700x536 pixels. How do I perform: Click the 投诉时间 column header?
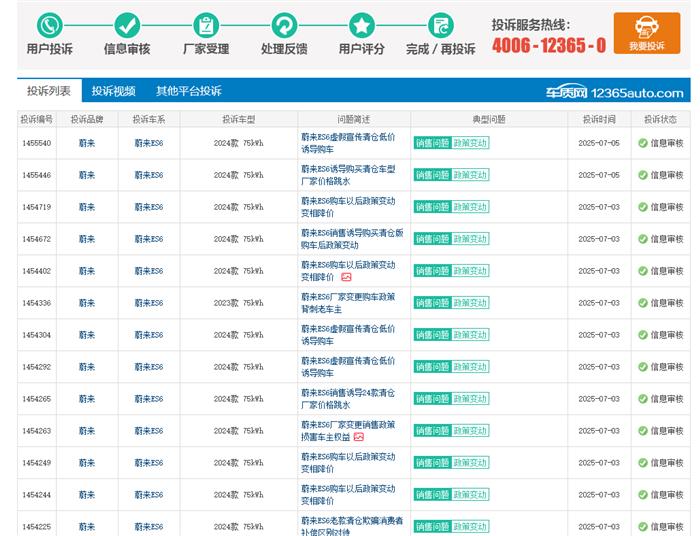coord(599,119)
